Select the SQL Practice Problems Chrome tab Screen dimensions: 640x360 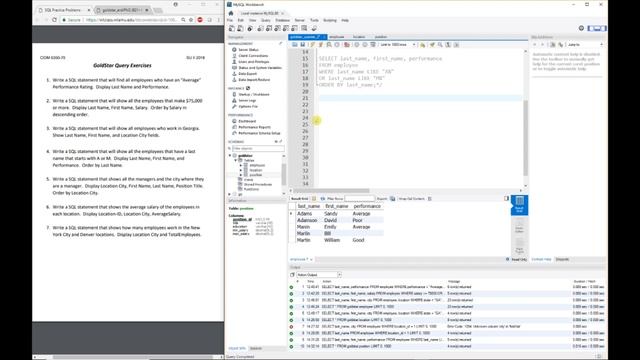click(x=64, y=10)
